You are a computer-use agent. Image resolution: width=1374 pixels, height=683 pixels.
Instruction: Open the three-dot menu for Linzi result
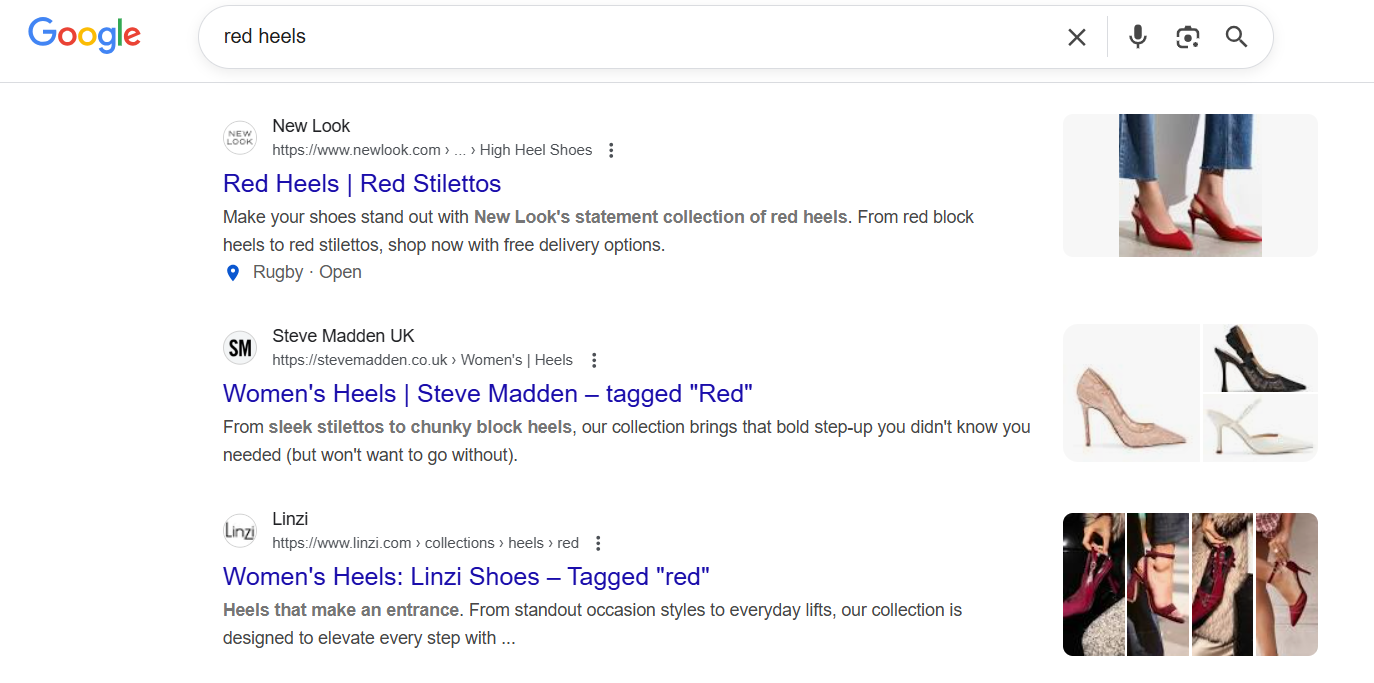tap(597, 542)
